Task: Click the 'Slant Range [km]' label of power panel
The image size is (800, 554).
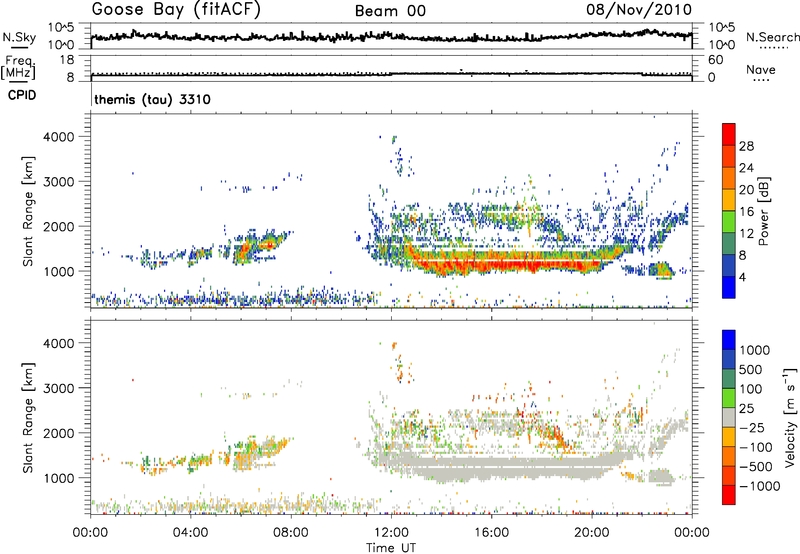Action: pyautogui.click(x=28, y=211)
